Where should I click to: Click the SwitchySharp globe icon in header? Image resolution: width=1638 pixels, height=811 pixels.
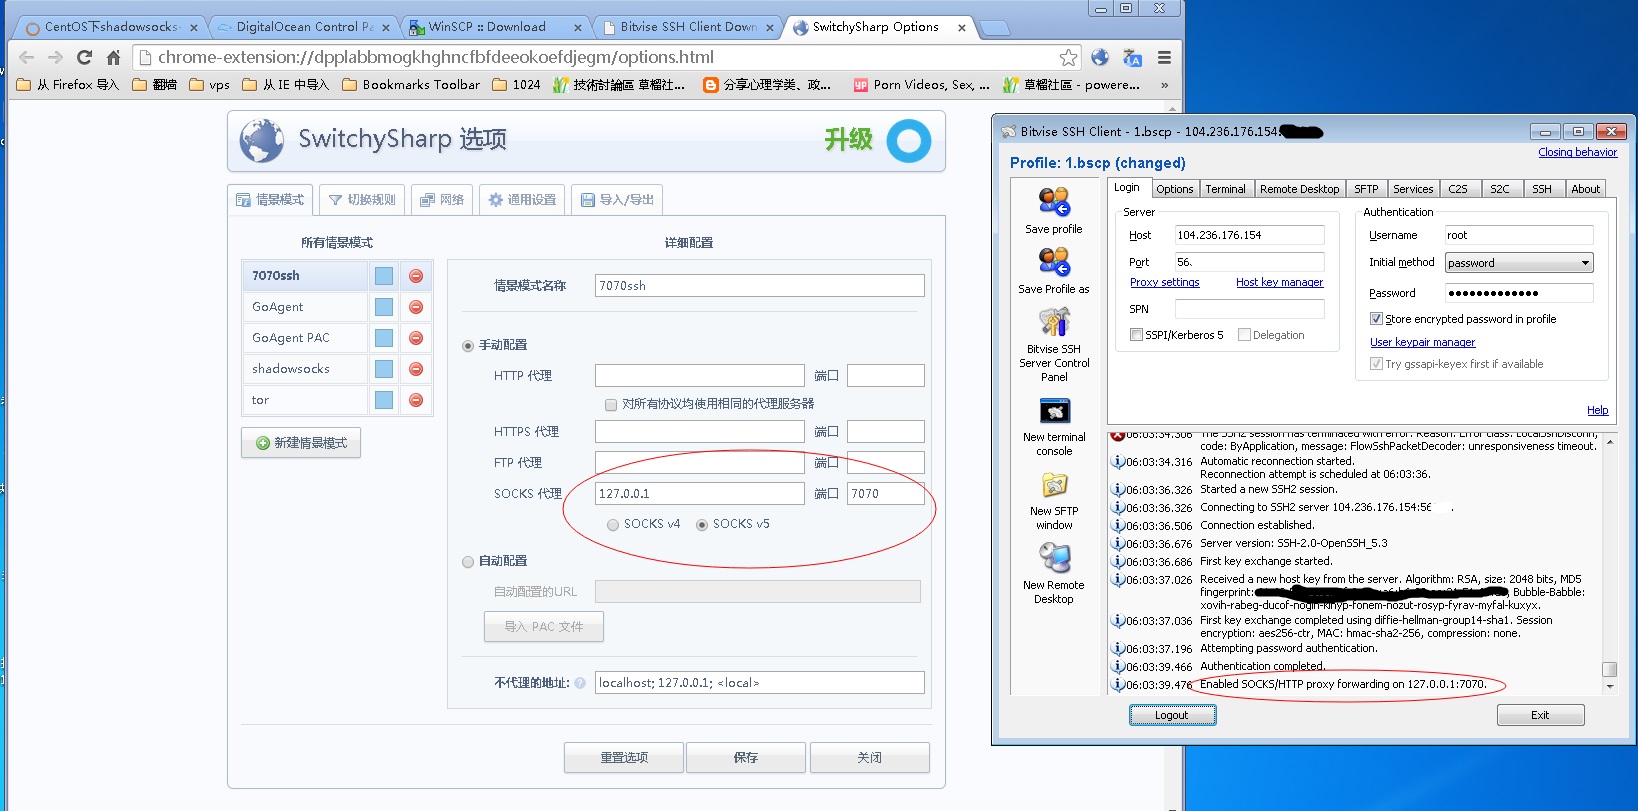(x=262, y=141)
